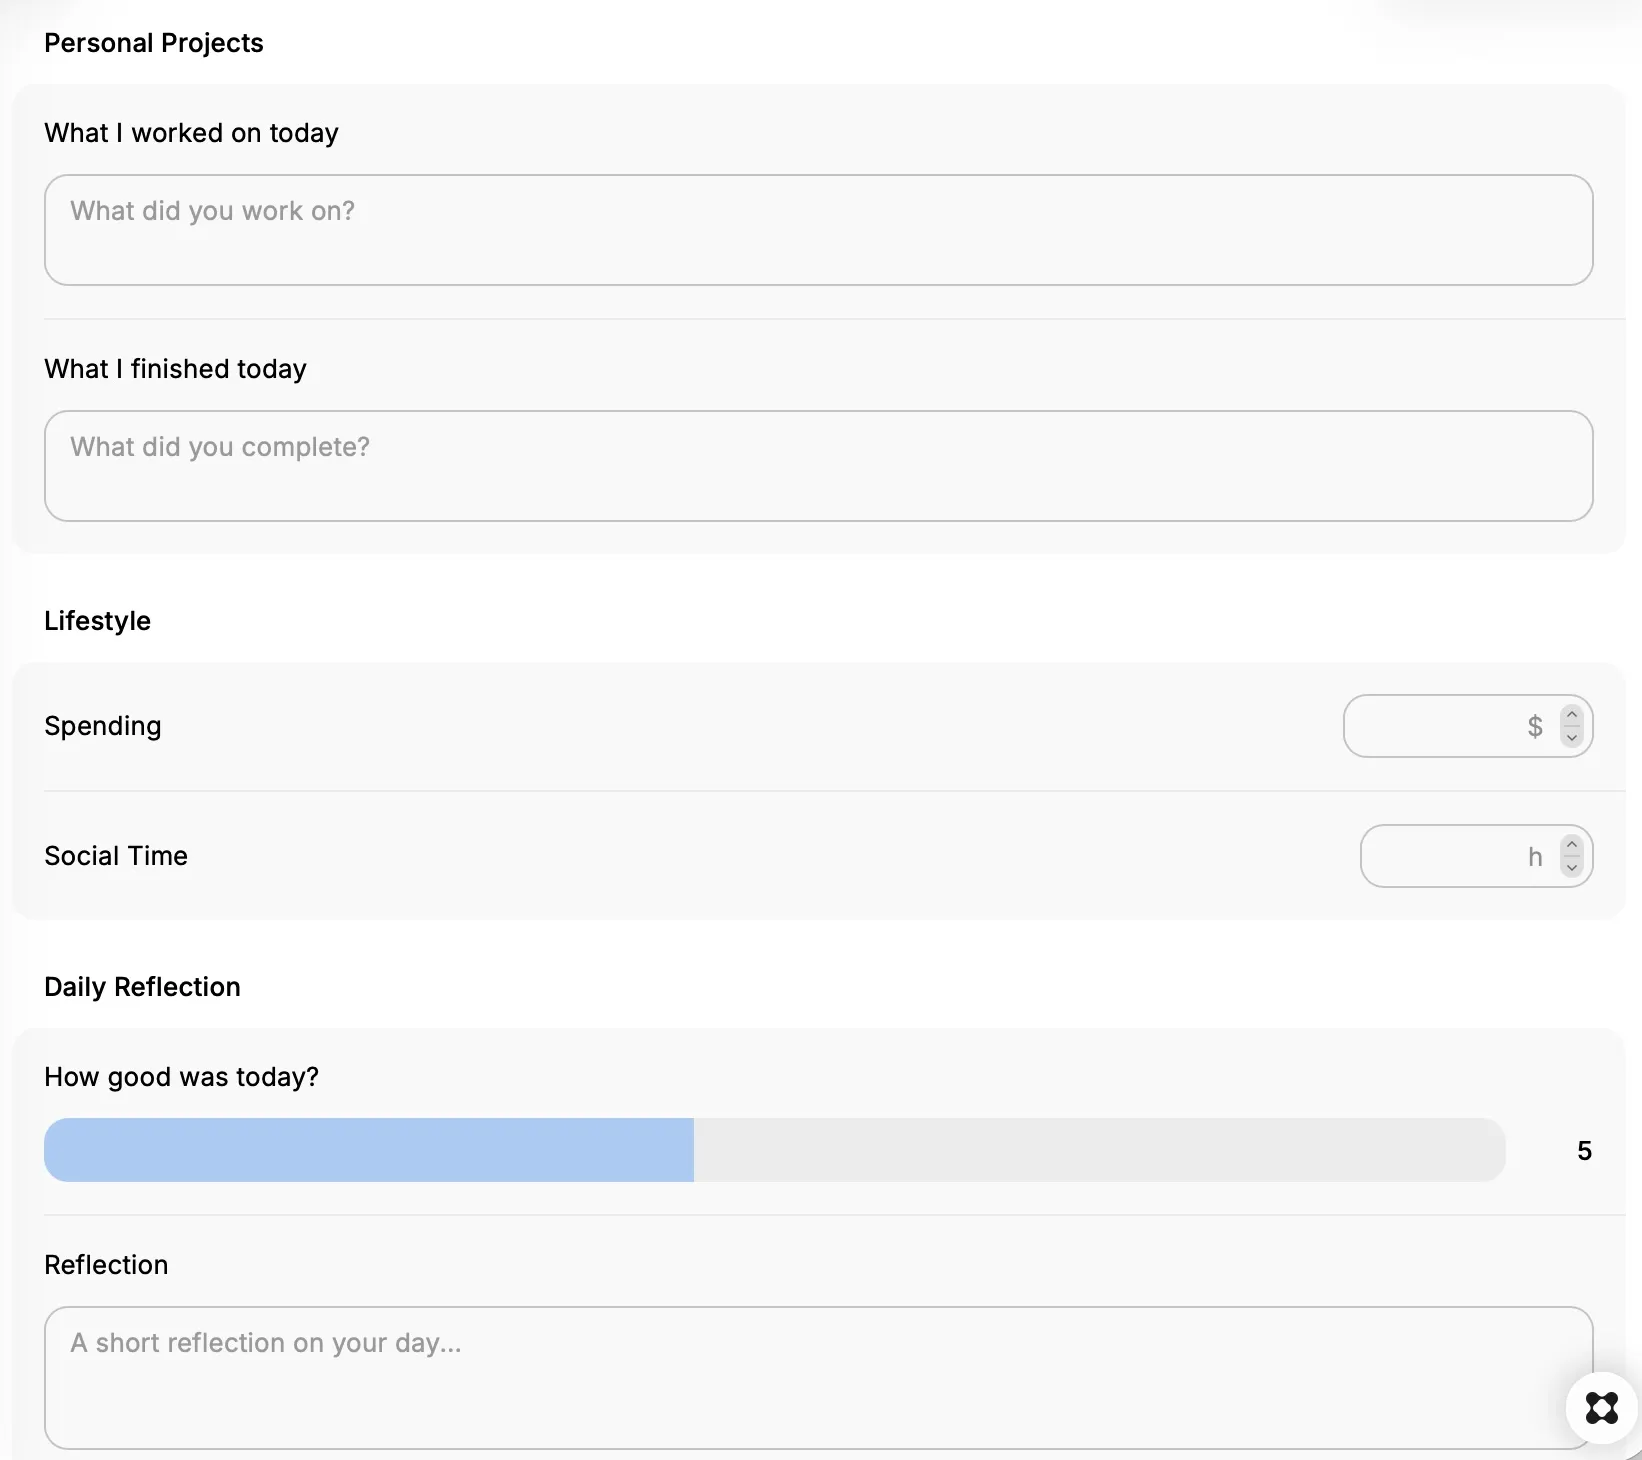Decrease Social Time with the down arrow
This screenshot has height=1460, width=1642.
1572,867
